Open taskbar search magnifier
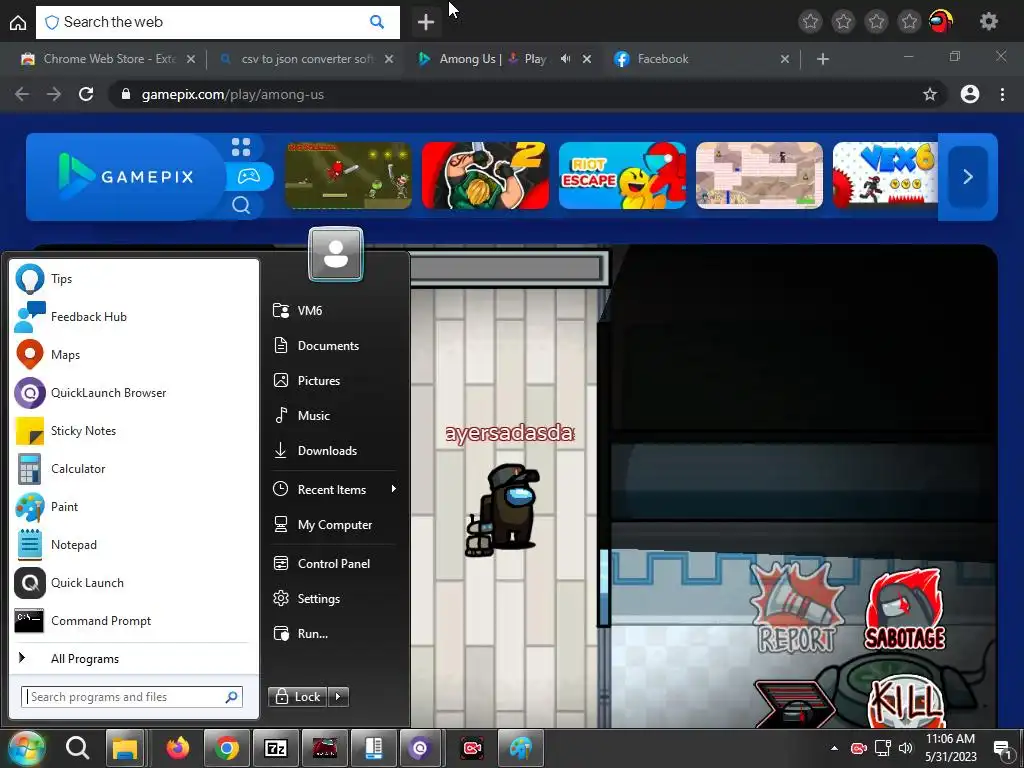1024x768 pixels. pos(77,748)
